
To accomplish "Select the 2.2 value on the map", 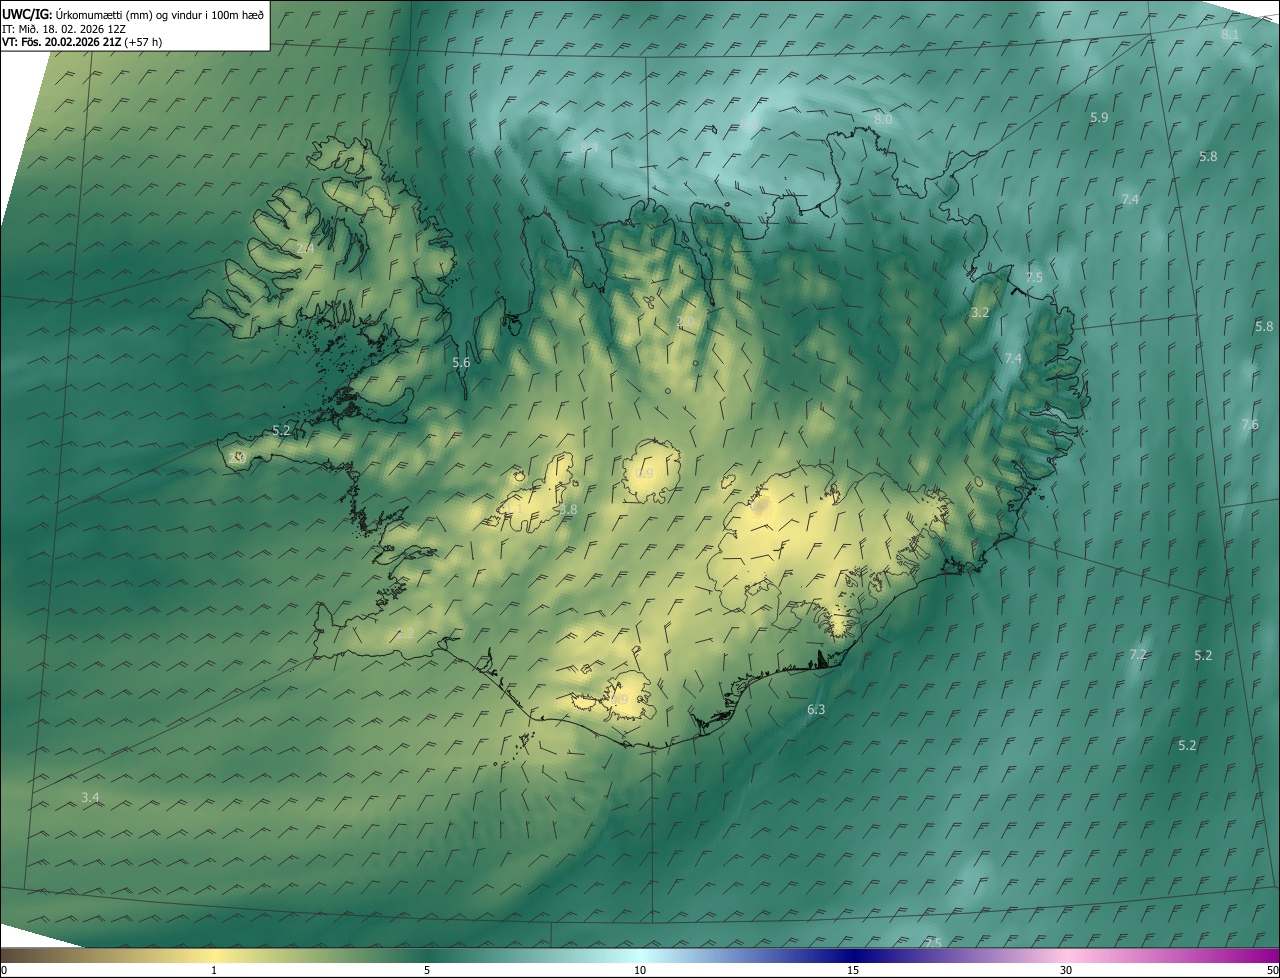I will [x=405, y=634].
